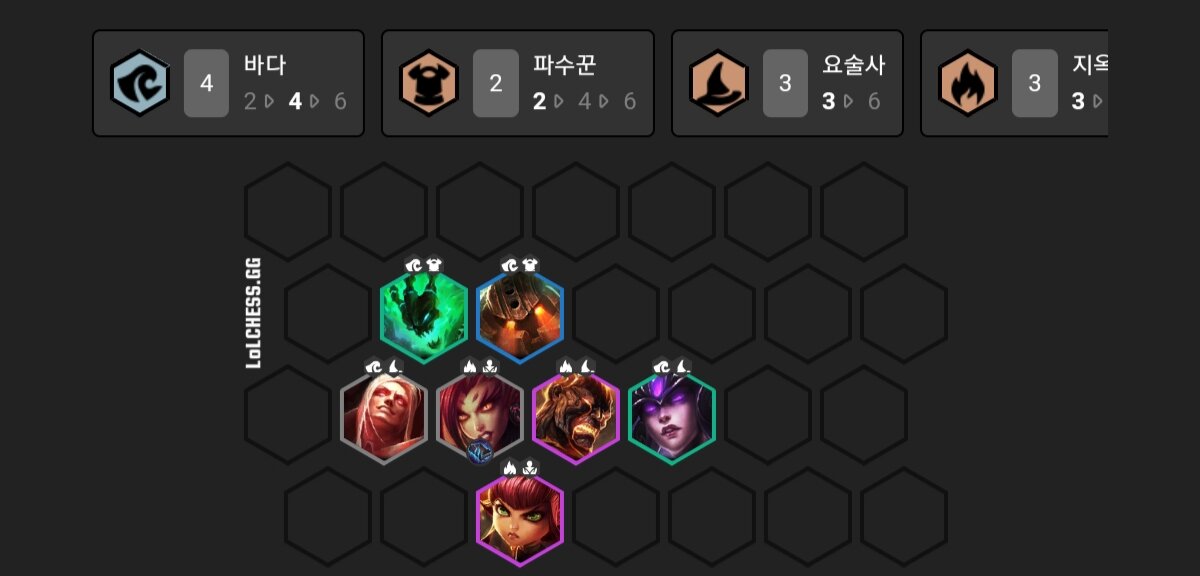The height and width of the screenshot is (576, 1200).
Task: Click the Mage (요술사) hat trait icon
Action: click(719, 83)
